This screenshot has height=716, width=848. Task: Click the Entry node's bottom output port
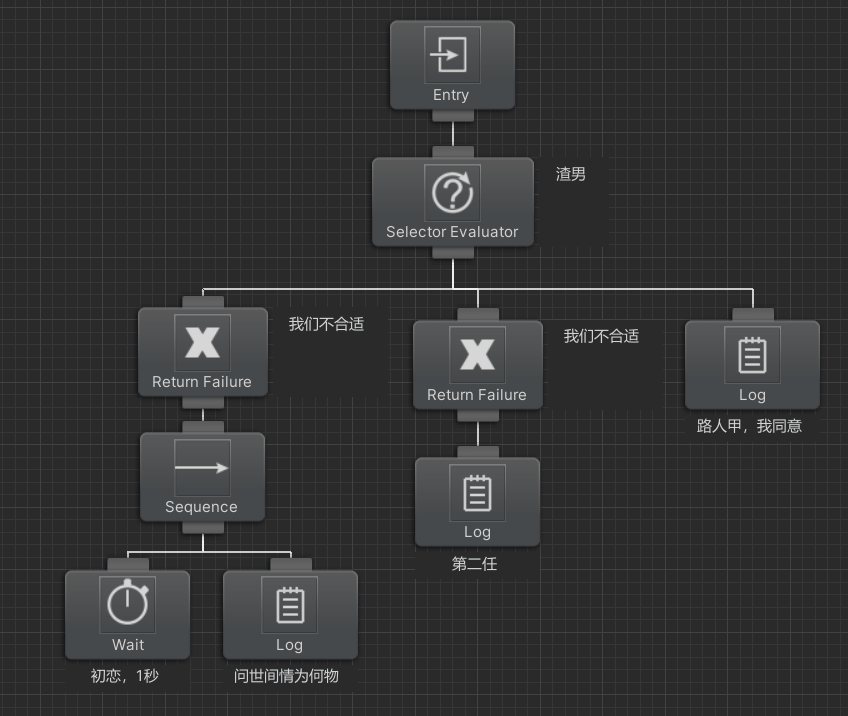(x=452, y=115)
